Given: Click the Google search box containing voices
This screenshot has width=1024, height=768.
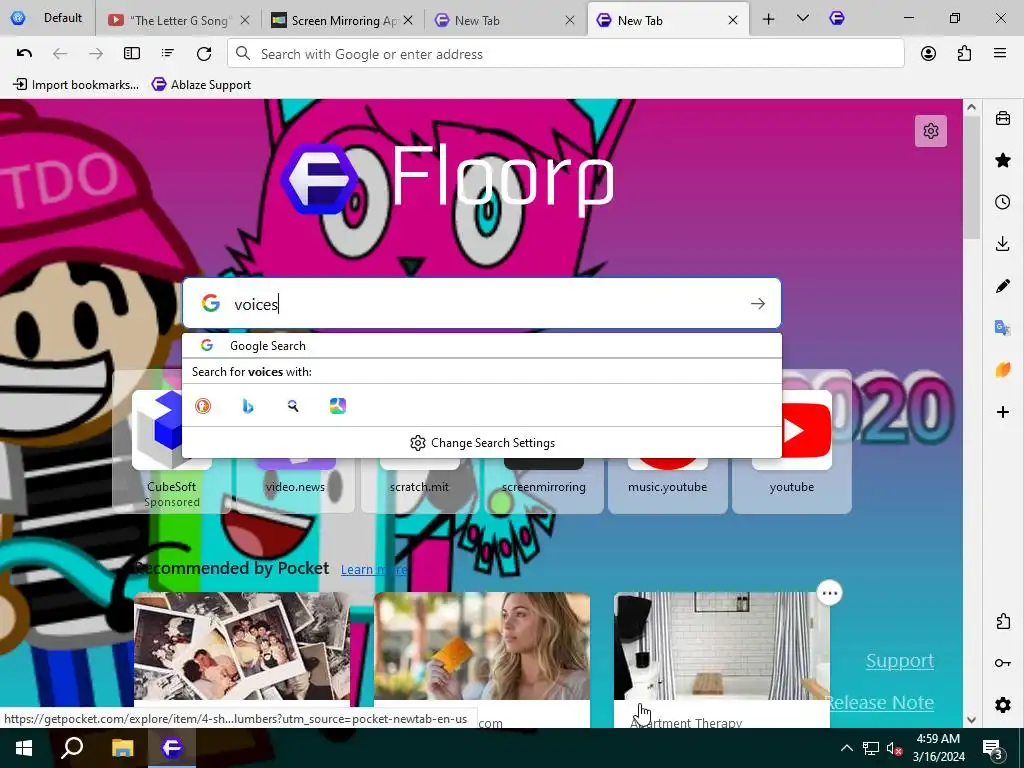Looking at the screenshot, I should pyautogui.click(x=481, y=304).
